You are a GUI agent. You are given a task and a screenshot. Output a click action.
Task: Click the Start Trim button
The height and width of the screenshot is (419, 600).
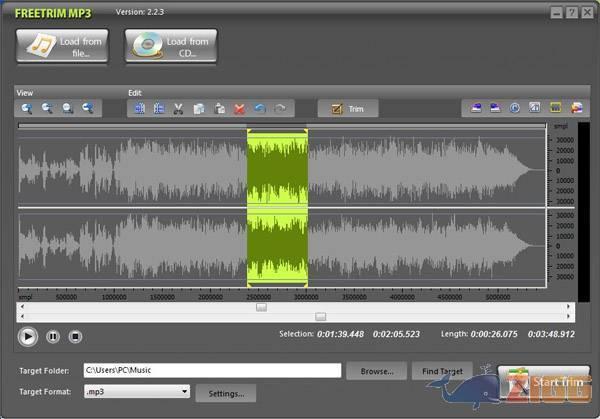(544, 384)
